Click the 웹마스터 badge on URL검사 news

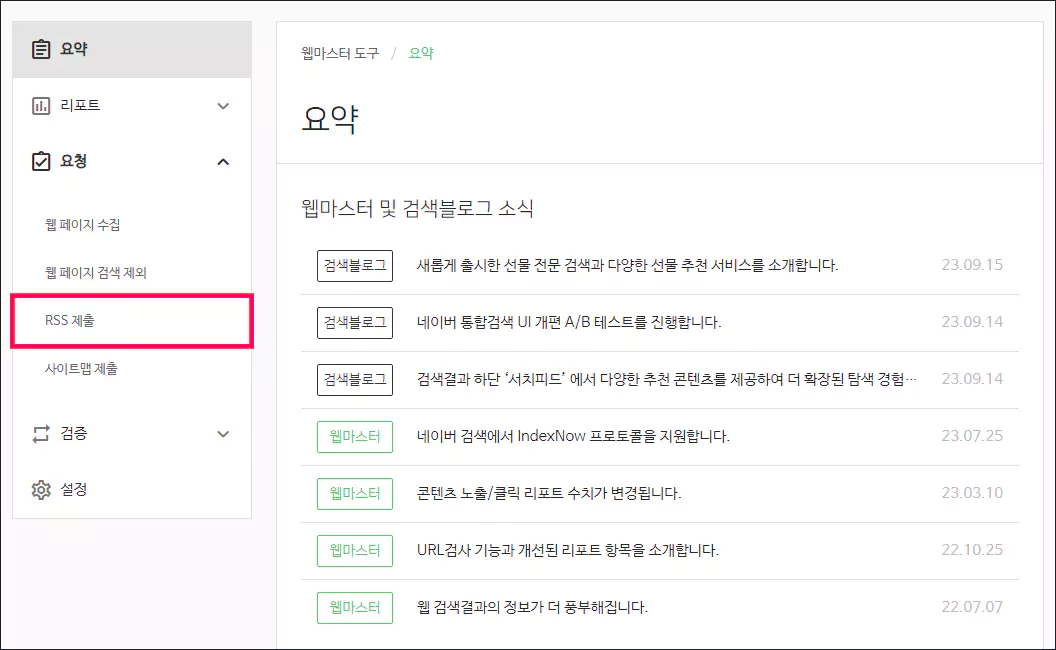(355, 550)
